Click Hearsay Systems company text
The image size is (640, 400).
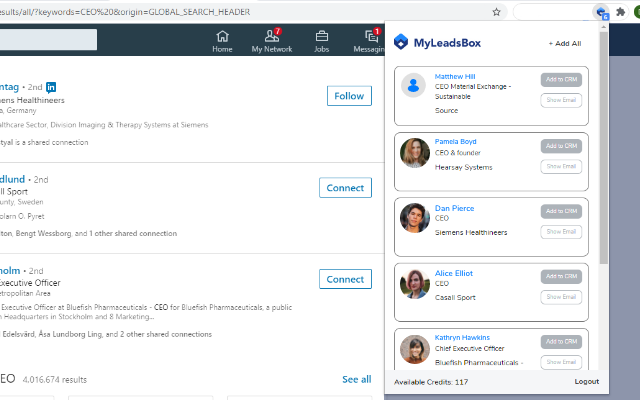pyautogui.click(x=463, y=167)
